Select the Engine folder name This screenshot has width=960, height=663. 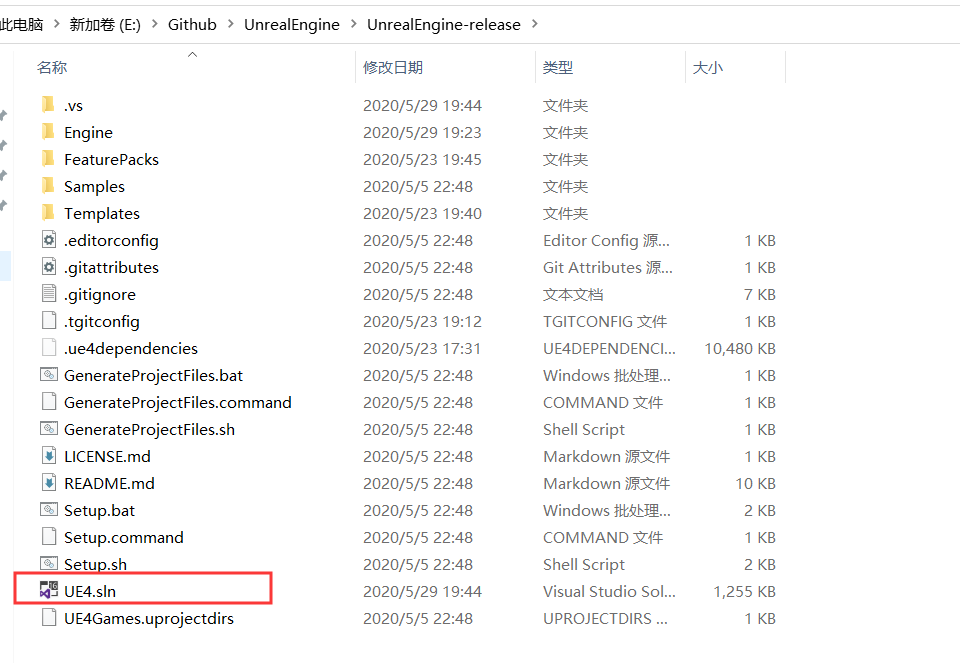88,133
